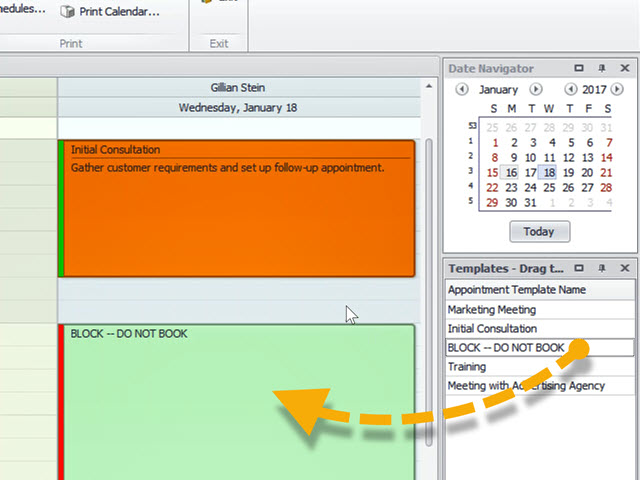This screenshot has width=640, height=480.
Task: Click the 2017 year label
Action: 594,89
